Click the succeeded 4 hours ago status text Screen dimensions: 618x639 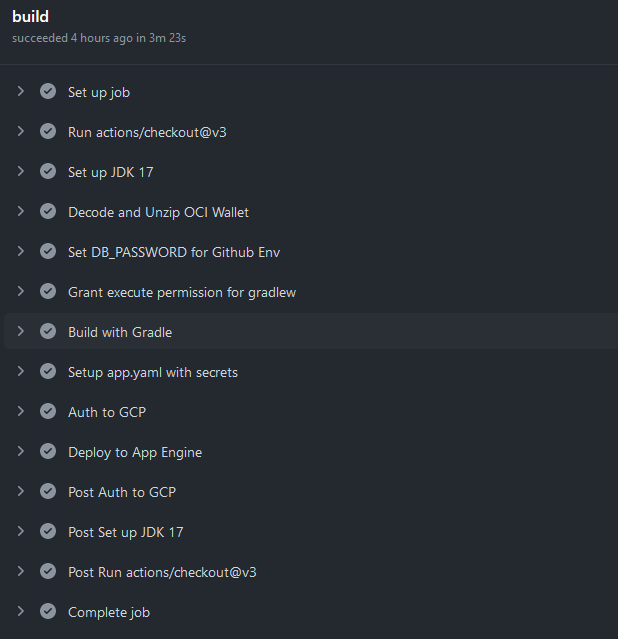click(x=99, y=38)
